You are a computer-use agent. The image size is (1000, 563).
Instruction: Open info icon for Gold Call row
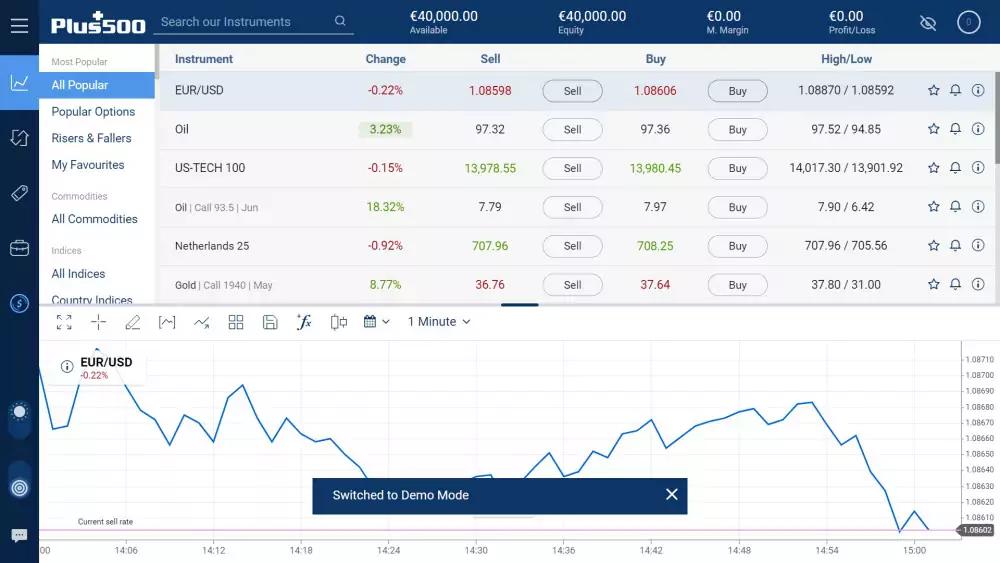(x=978, y=284)
